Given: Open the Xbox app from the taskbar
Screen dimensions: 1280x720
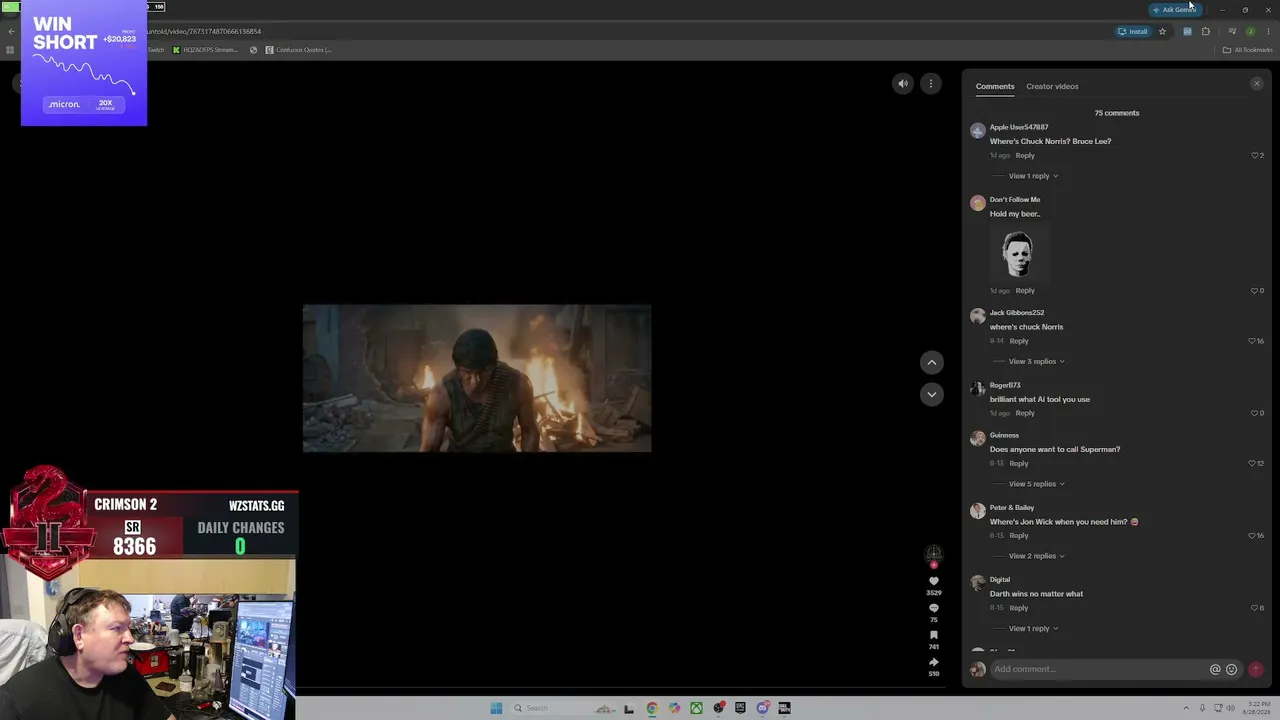Looking at the screenshot, I should [696, 708].
